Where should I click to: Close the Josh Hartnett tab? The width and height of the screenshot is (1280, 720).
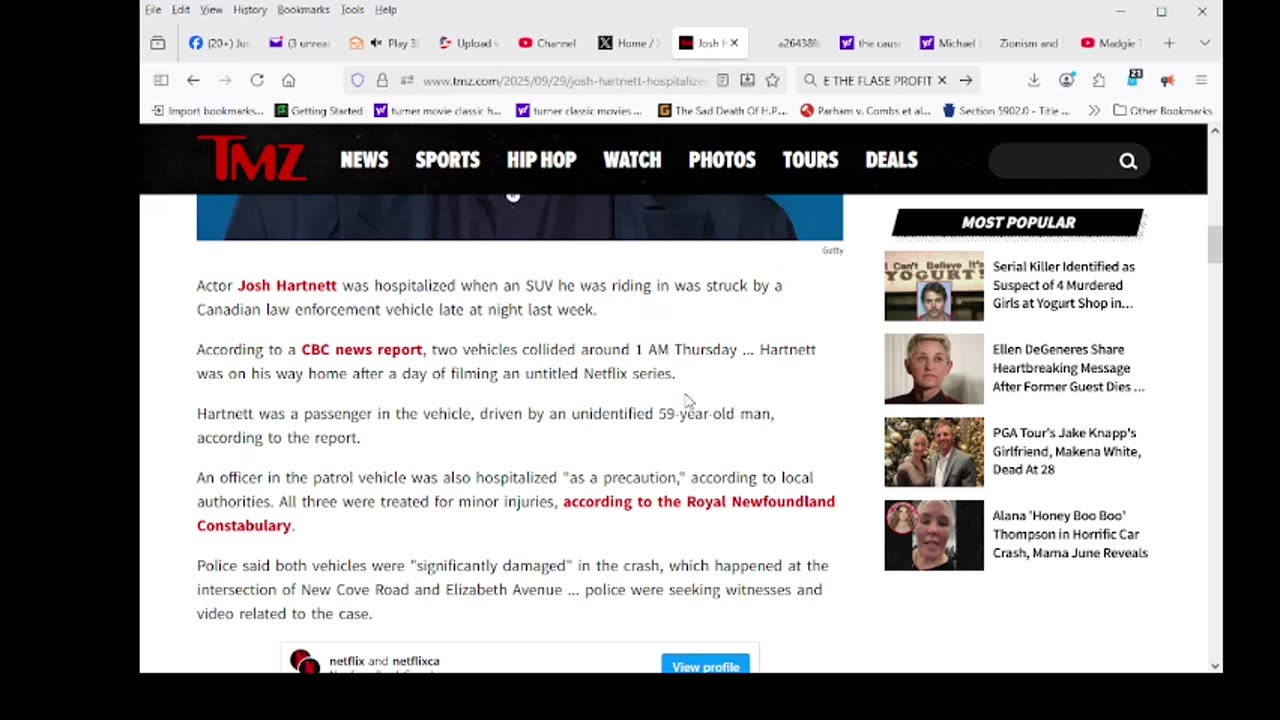click(x=733, y=43)
